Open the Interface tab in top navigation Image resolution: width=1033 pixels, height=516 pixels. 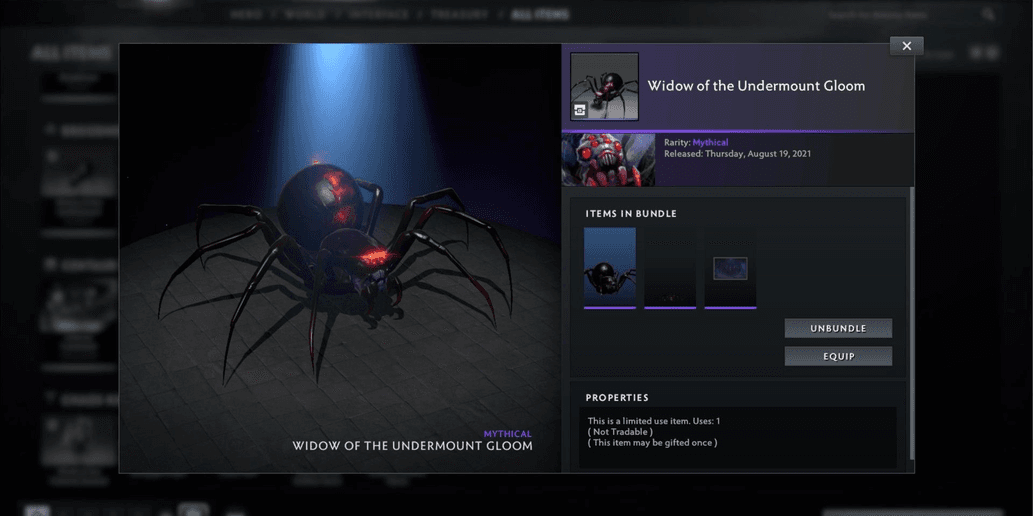click(379, 15)
